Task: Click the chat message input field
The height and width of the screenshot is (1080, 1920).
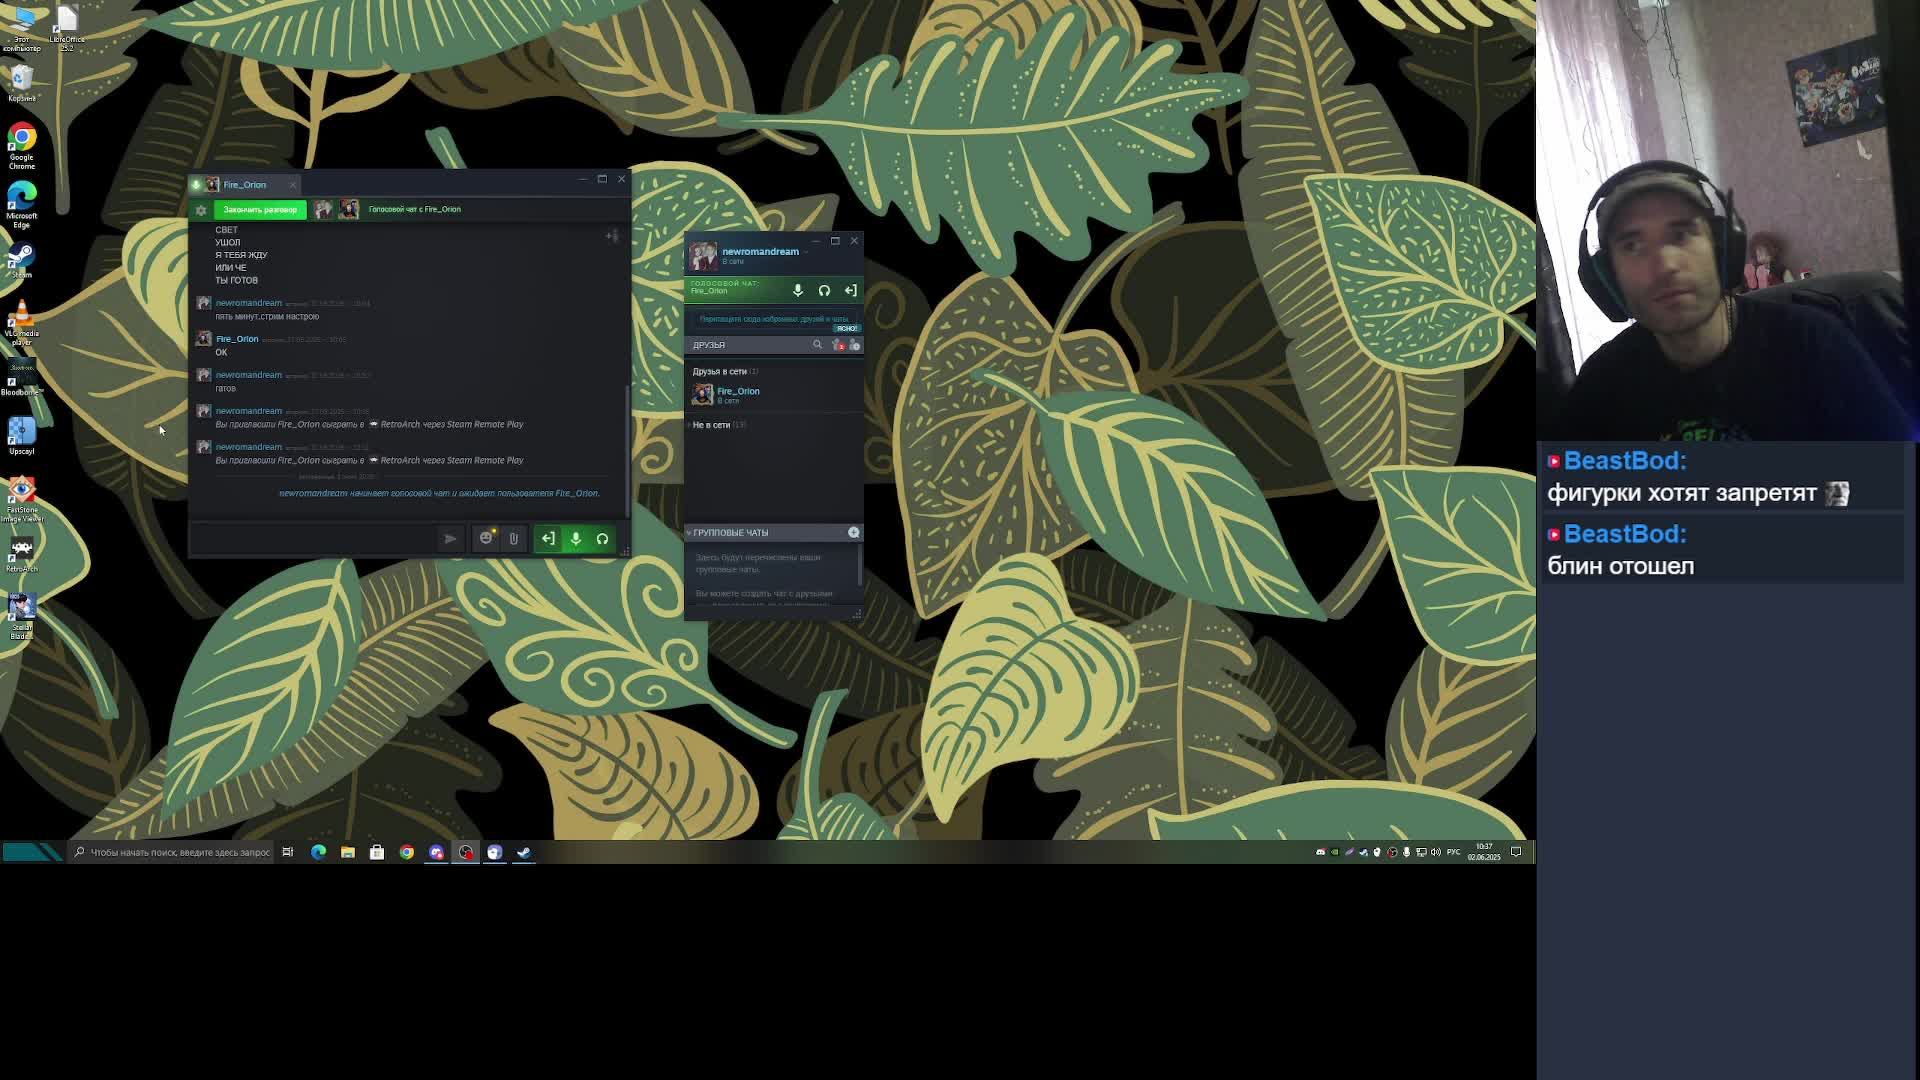Action: pos(315,539)
